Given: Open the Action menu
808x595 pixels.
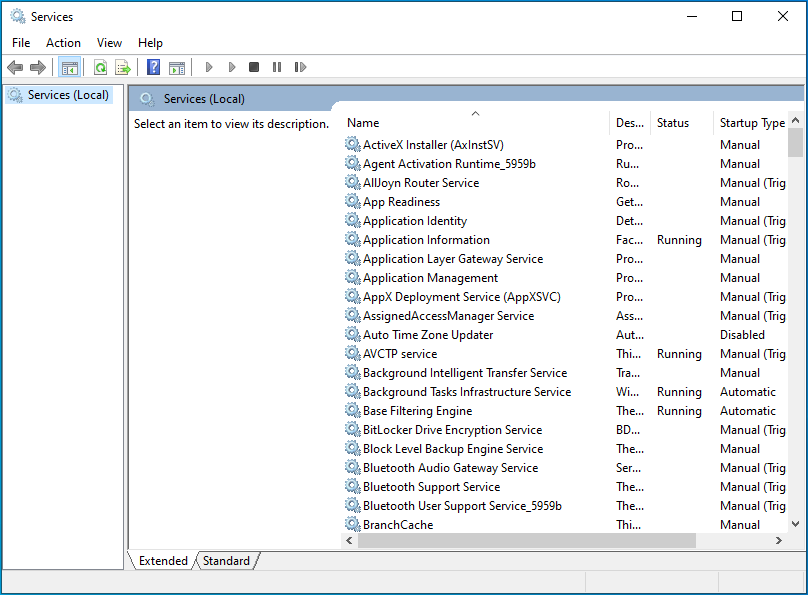Looking at the screenshot, I should 63,43.
